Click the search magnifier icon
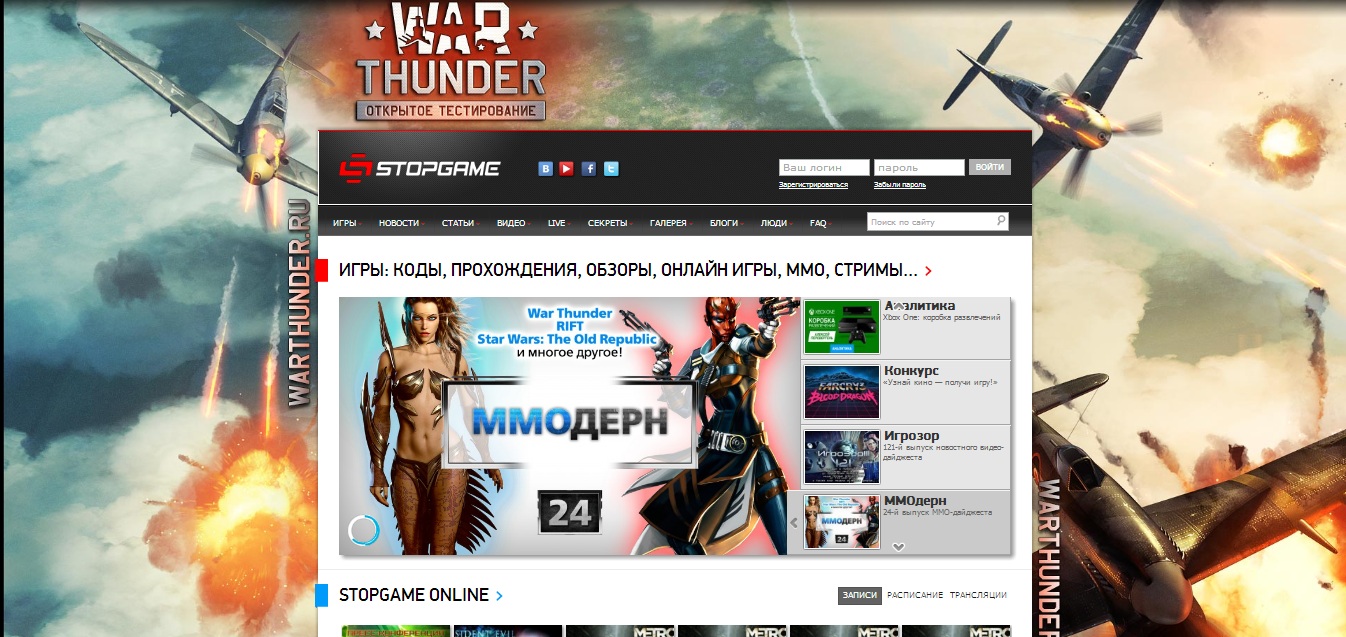Image resolution: width=1346 pixels, height=637 pixels. (x=1000, y=221)
